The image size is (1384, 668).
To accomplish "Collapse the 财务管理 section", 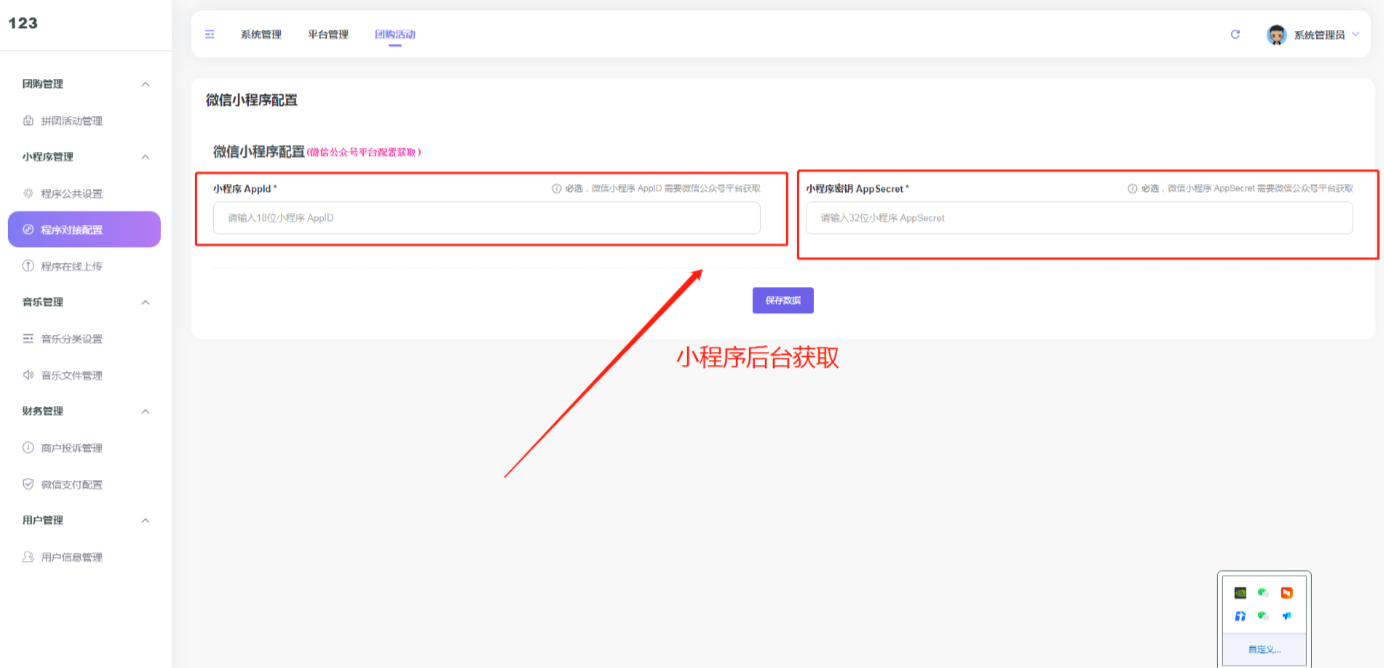I will 146,411.
